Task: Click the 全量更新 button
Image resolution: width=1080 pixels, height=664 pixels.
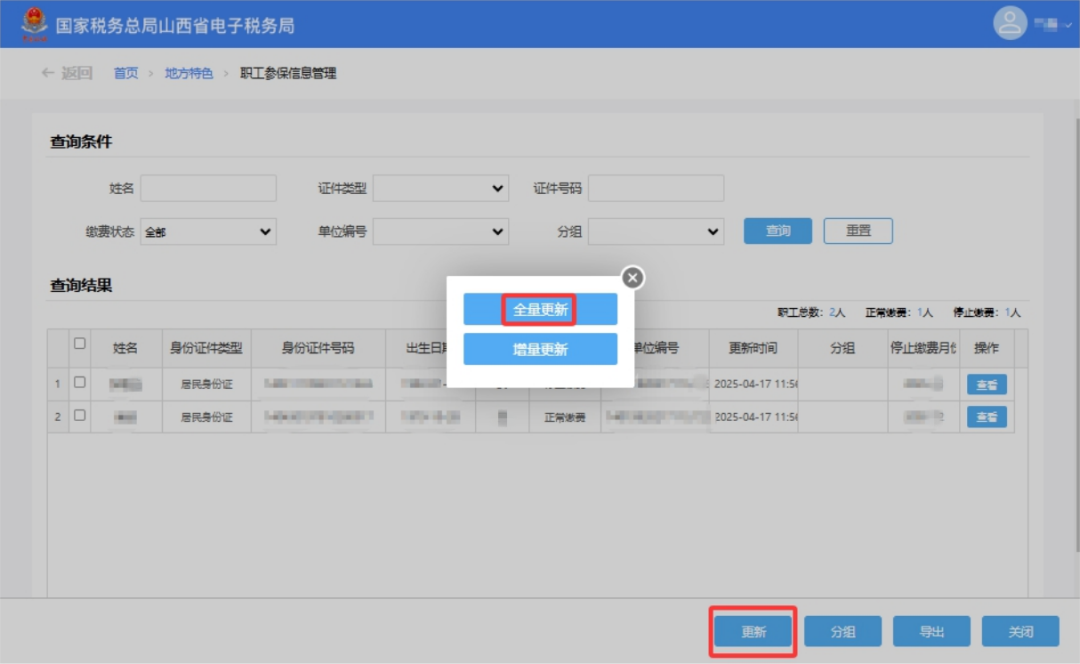Action: (540, 309)
